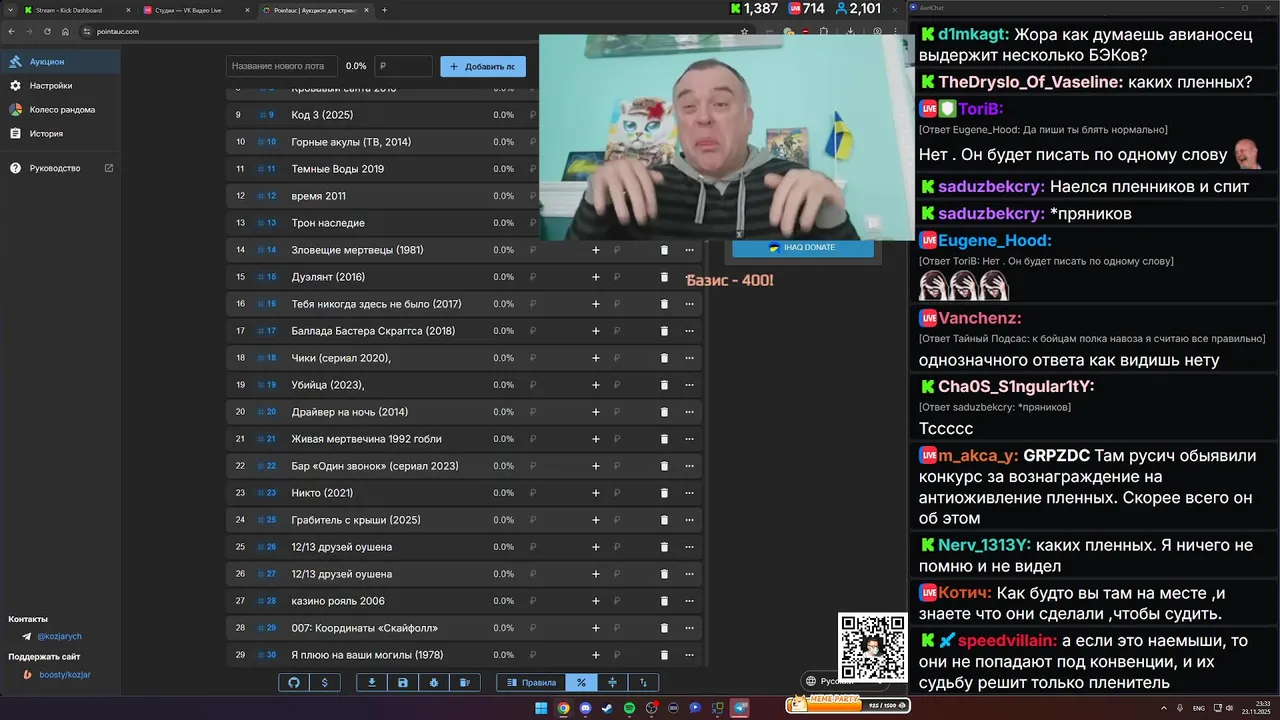1280x720 pixels.
Task: Go back with the browser back arrow
Action: coord(11,31)
